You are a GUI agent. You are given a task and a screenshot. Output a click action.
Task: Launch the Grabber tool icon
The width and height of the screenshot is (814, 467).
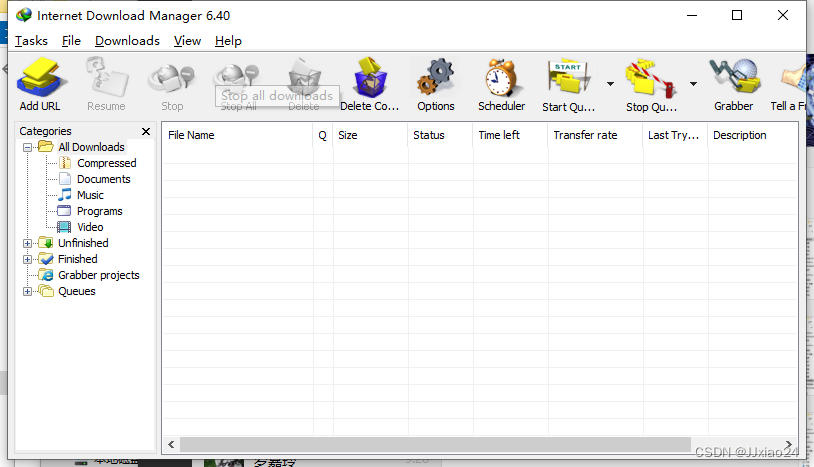coord(735,77)
